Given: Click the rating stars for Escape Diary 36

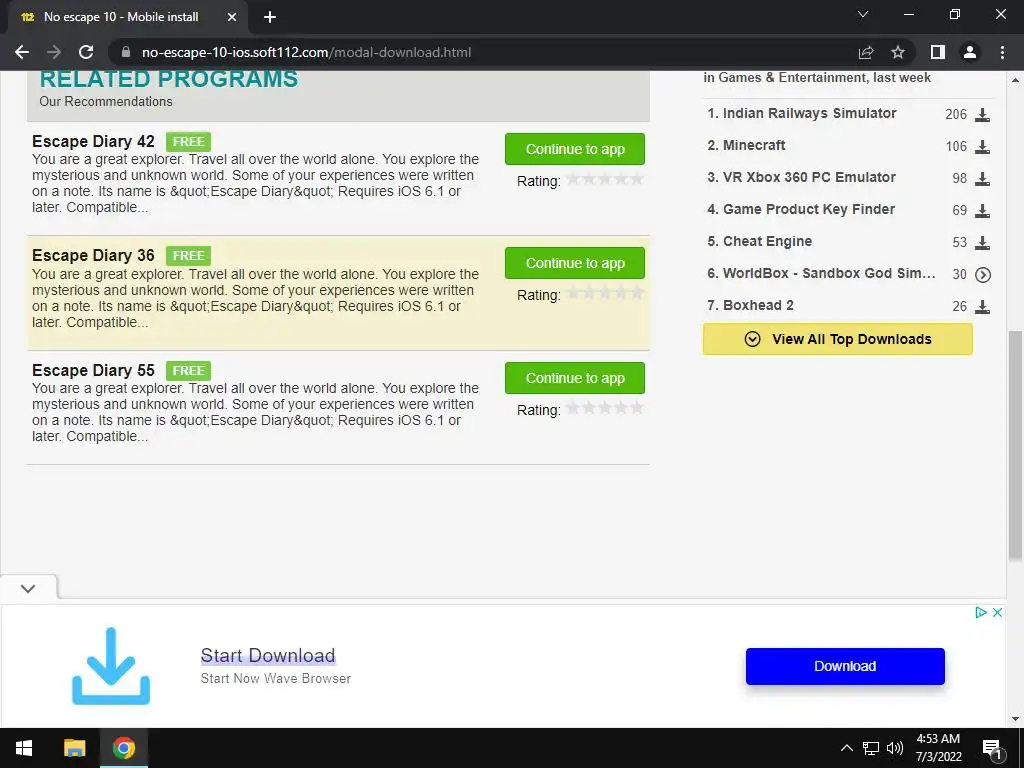Looking at the screenshot, I should tap(605, 293).
